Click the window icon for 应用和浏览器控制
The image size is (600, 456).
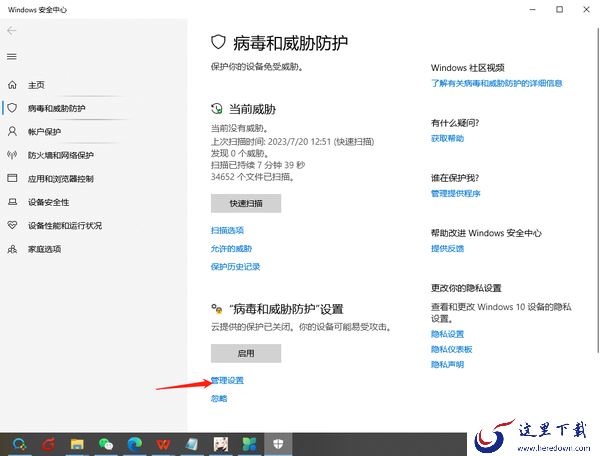point(12,178)
